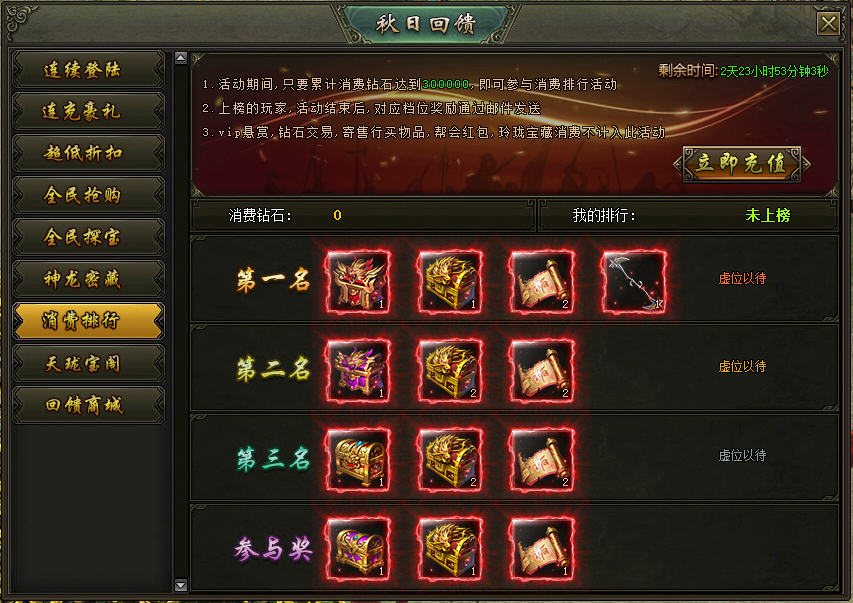The height and width of the screenshot is (603, 853).
Task: Click the scroll reward in 第一名 row
Action: point(542,281)
